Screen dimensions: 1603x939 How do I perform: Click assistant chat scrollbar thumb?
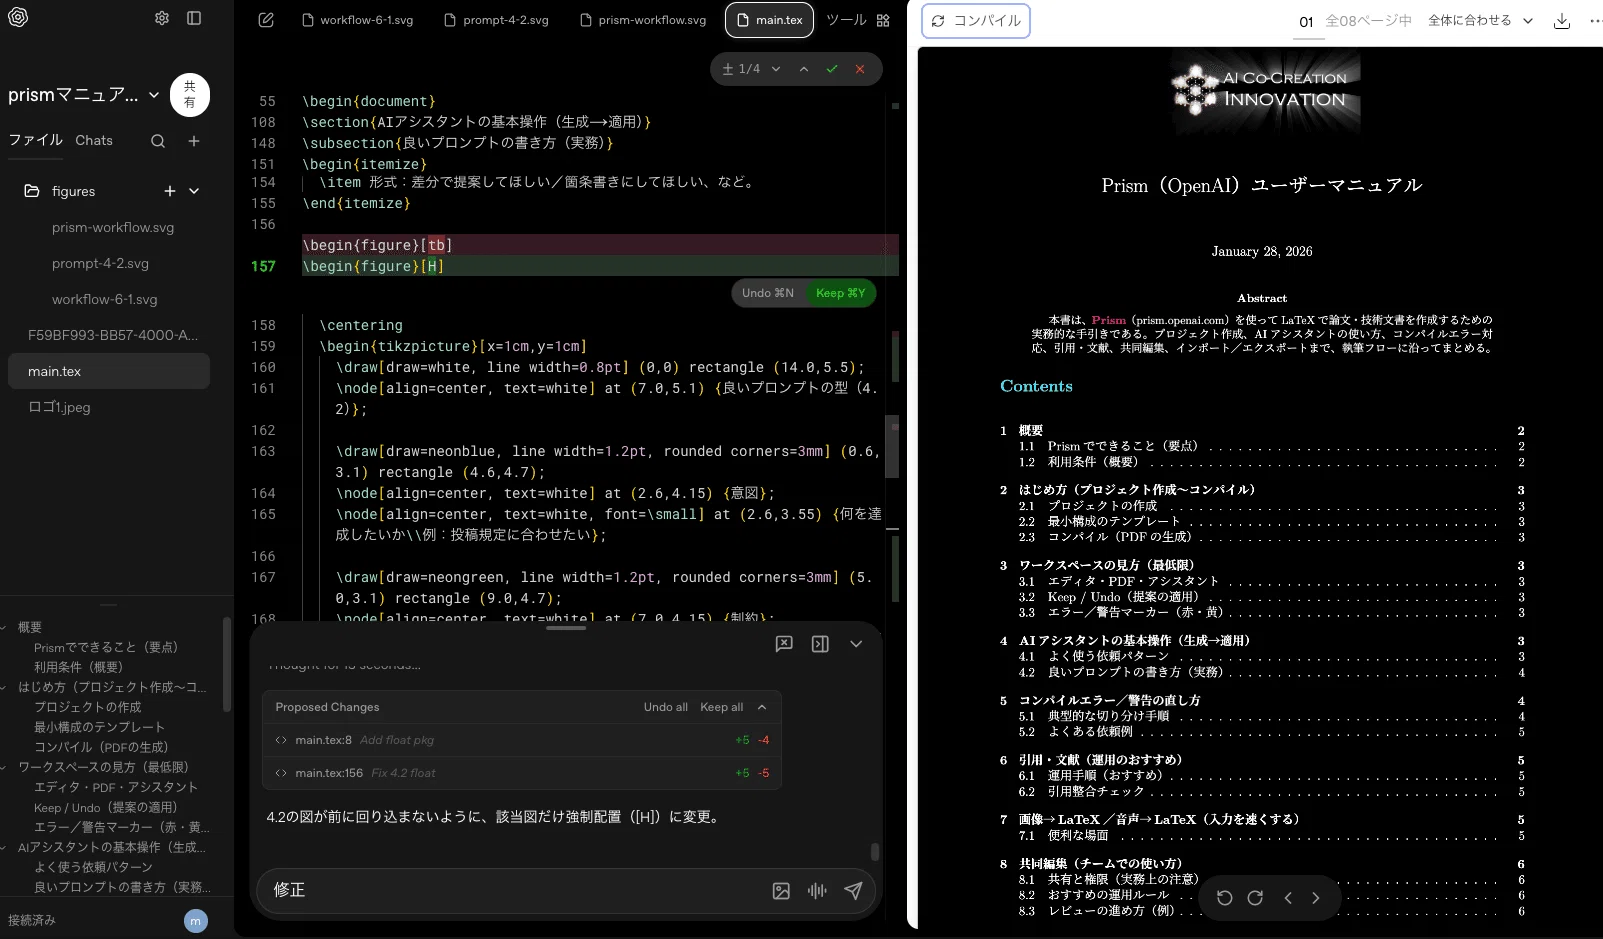click(x=875, y=852)
